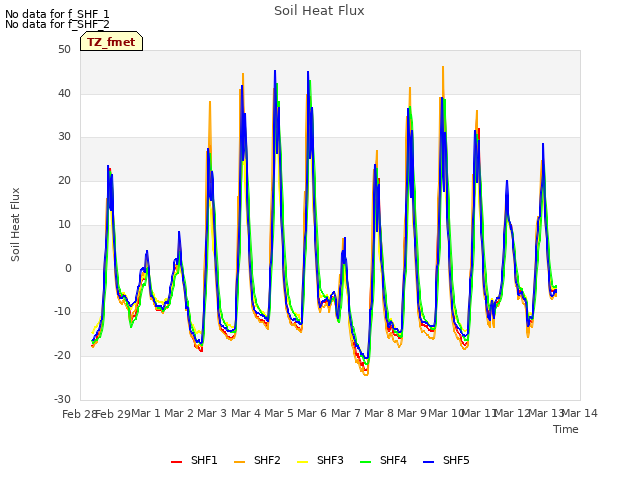Image resolution: width=640 pixels, height=480 pixels.
Task: Toggle the SHF3 legend entry
Action: click(x=320, y=460)
